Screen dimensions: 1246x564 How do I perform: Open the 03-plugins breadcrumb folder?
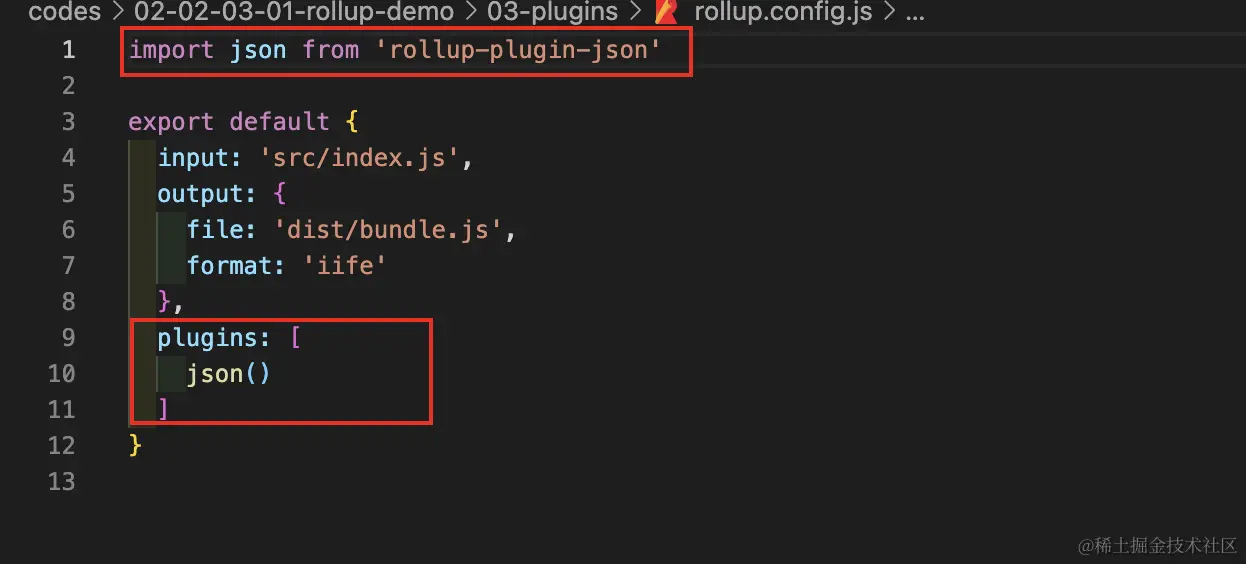[x=553, y=13]
